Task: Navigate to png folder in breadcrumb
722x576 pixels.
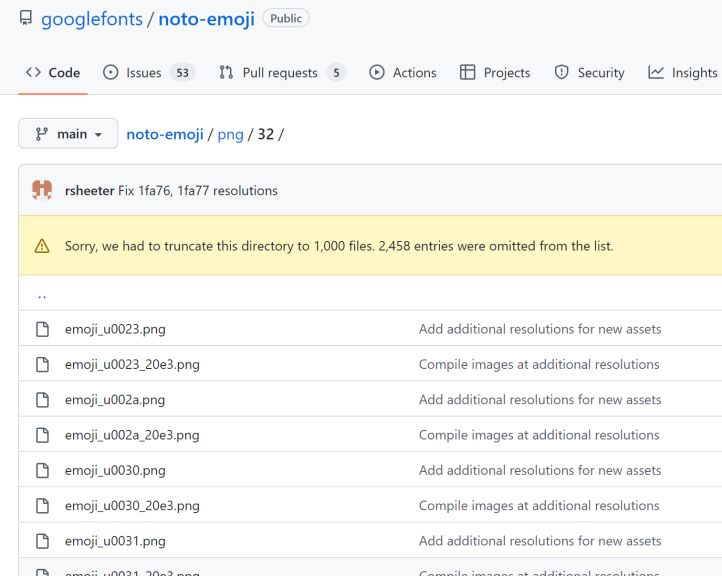Action: coord(230,134)
